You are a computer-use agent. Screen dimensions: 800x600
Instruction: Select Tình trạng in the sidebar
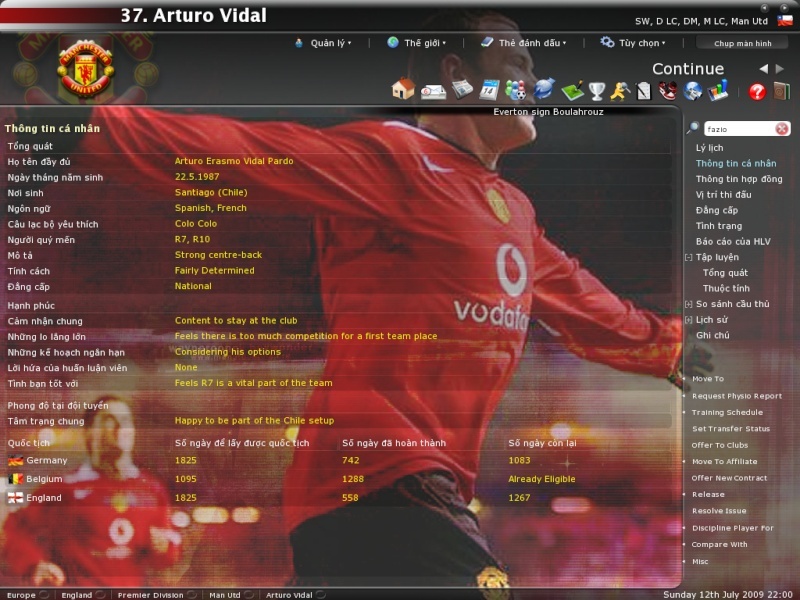[719, 226]
